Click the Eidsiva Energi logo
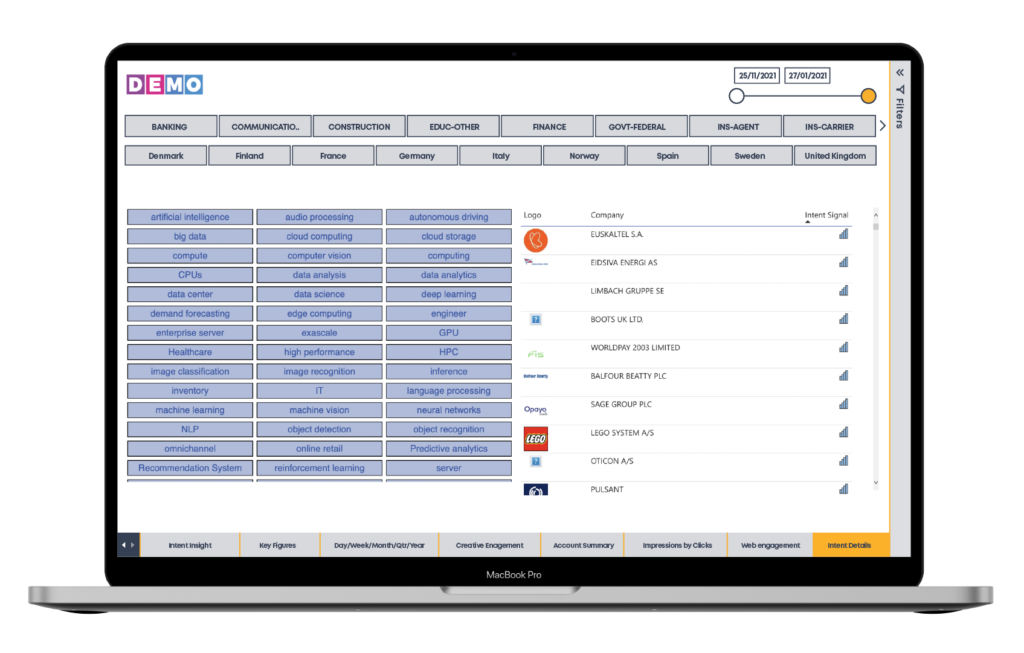Viewport: 1024px width, 653px height. [536, 263]
